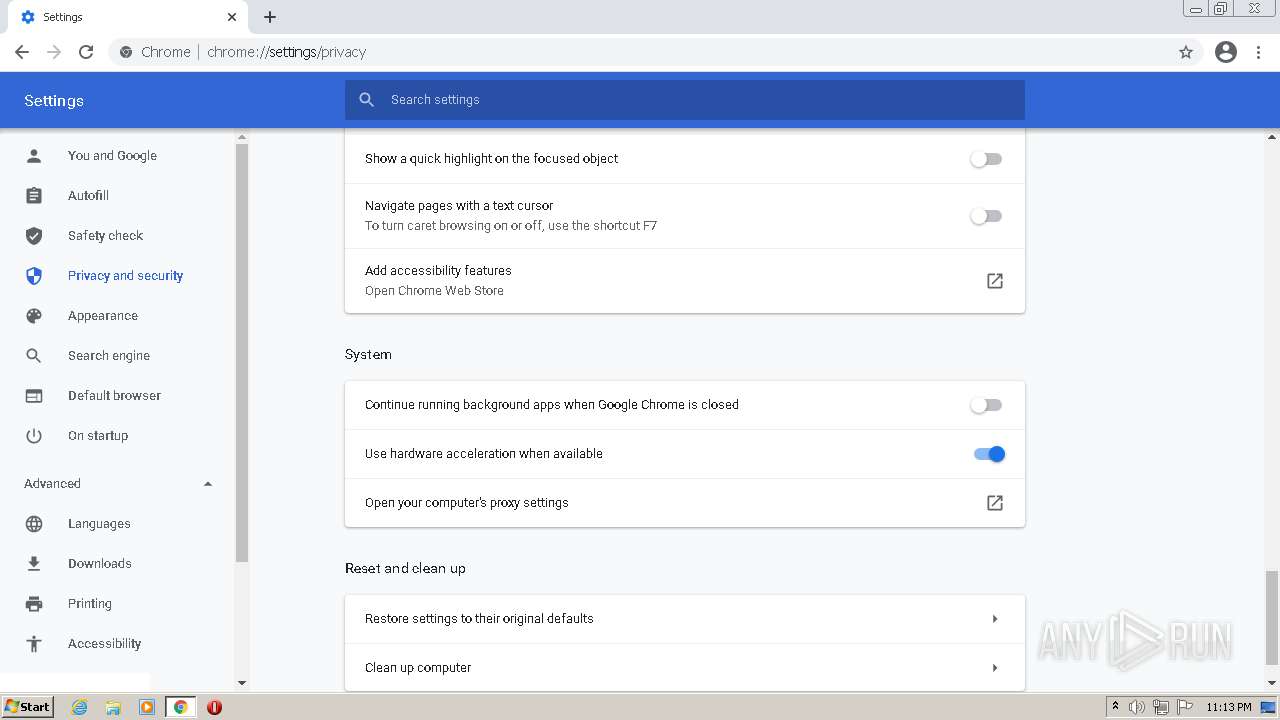Viewport: 1280px width, 720px height.
Task: Toggle Navigate pages with a text cursor
Action: coord(987,216)
